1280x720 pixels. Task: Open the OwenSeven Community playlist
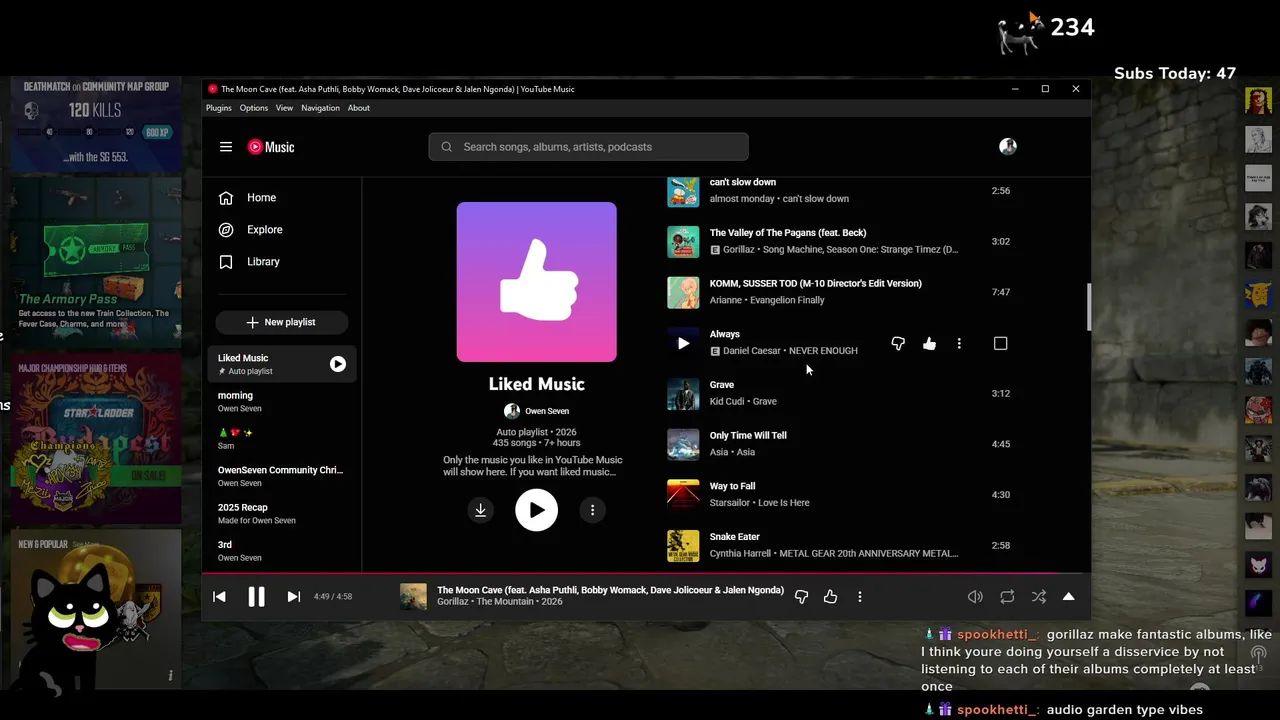(282, 476)
